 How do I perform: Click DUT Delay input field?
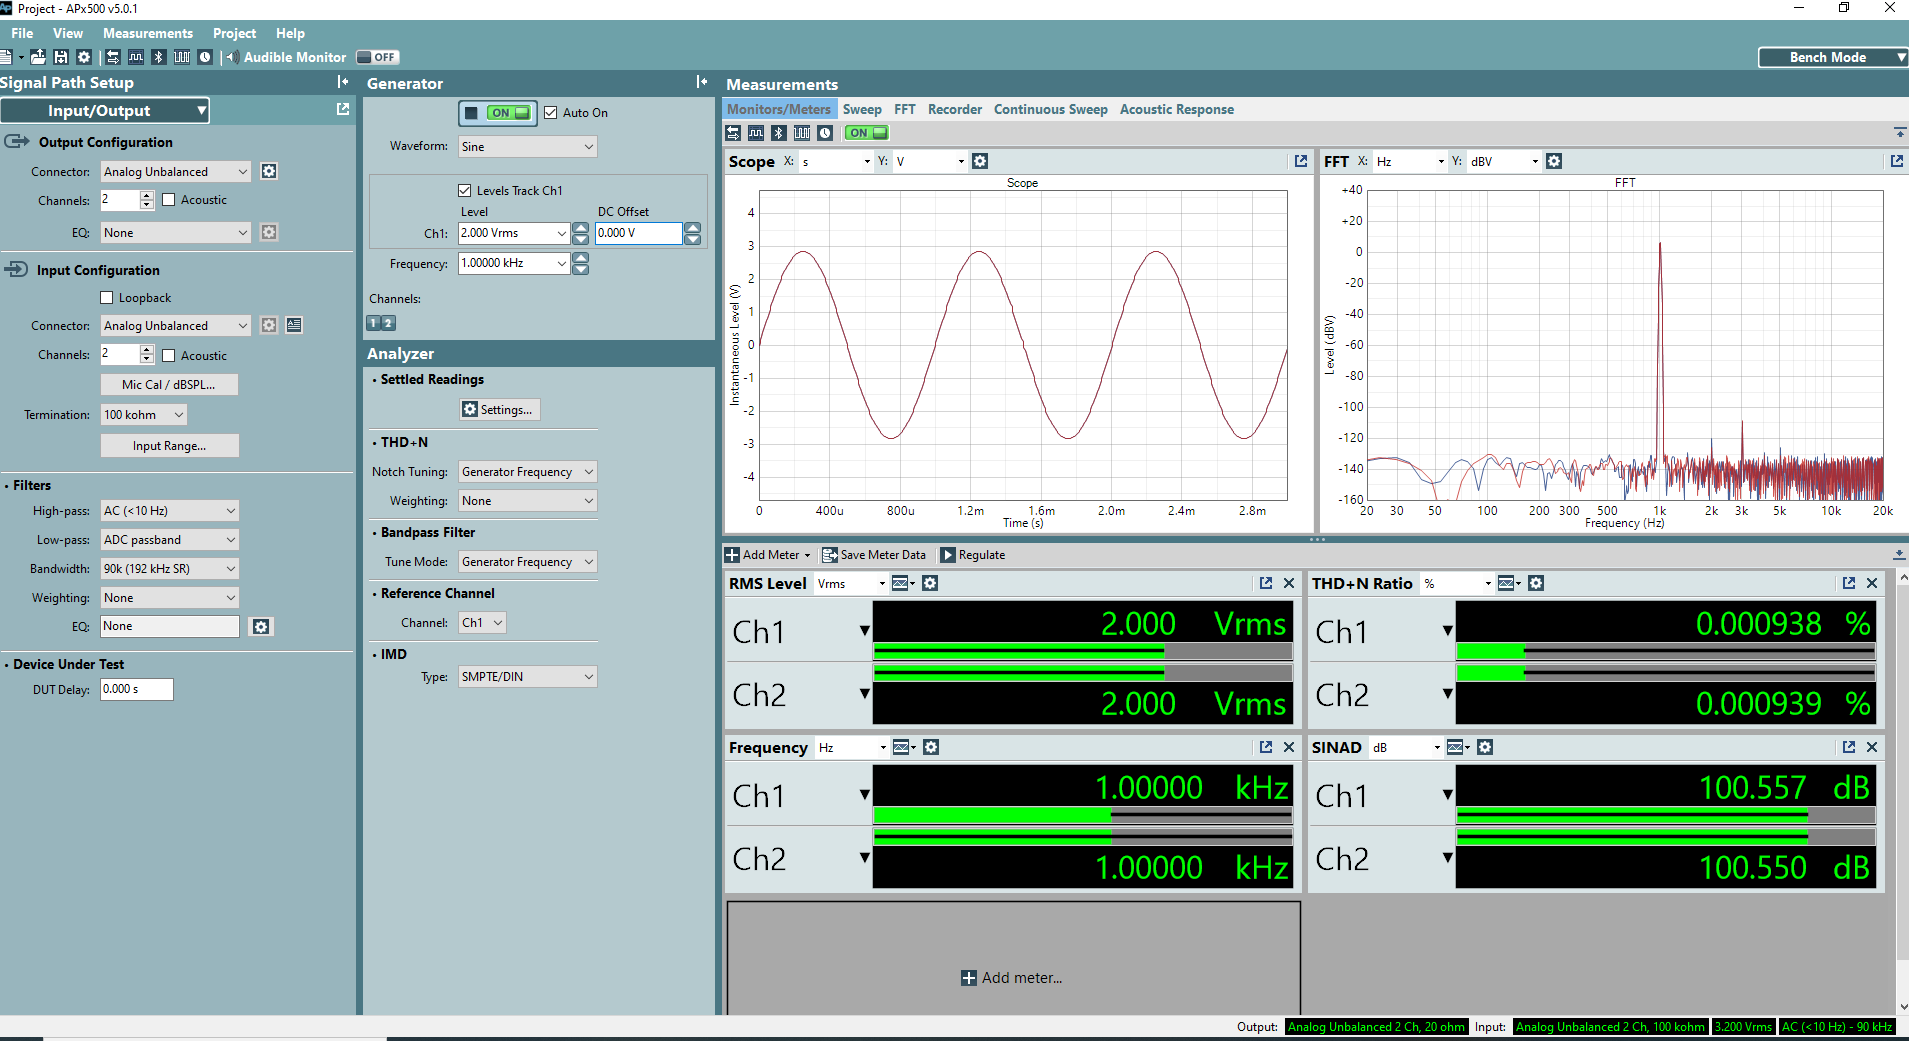136,689
